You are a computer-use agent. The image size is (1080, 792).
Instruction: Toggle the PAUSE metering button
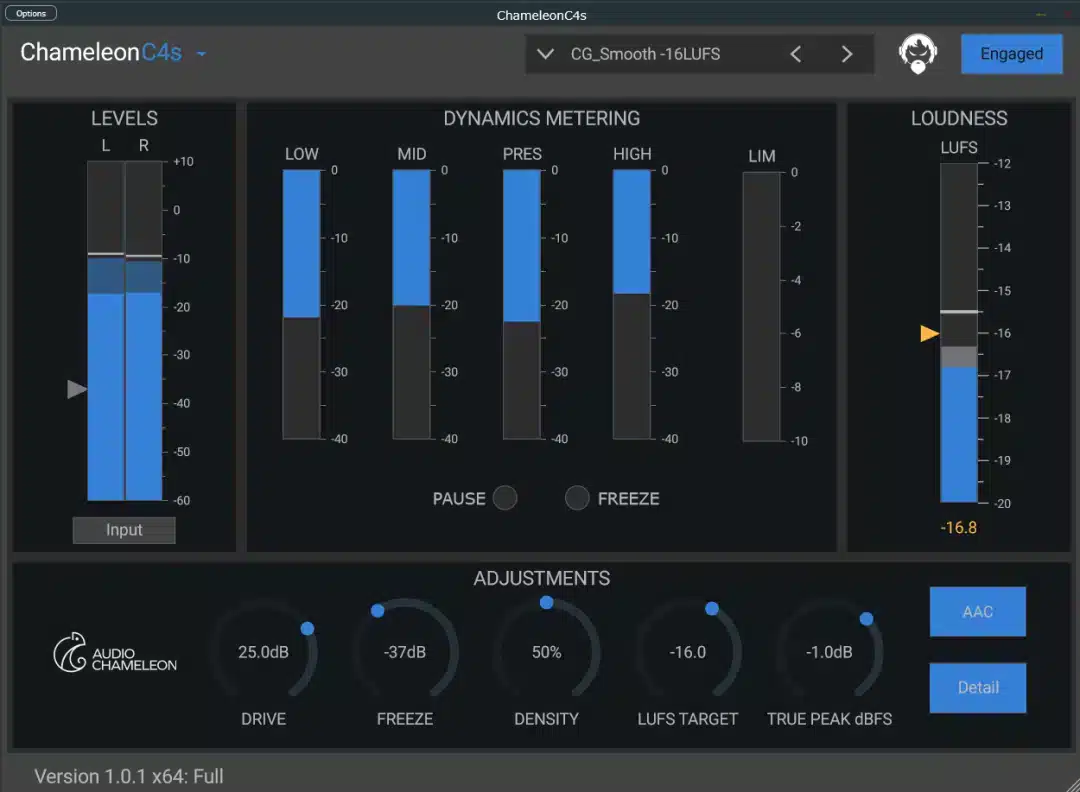pyautogui.click(x=505, y=498)
